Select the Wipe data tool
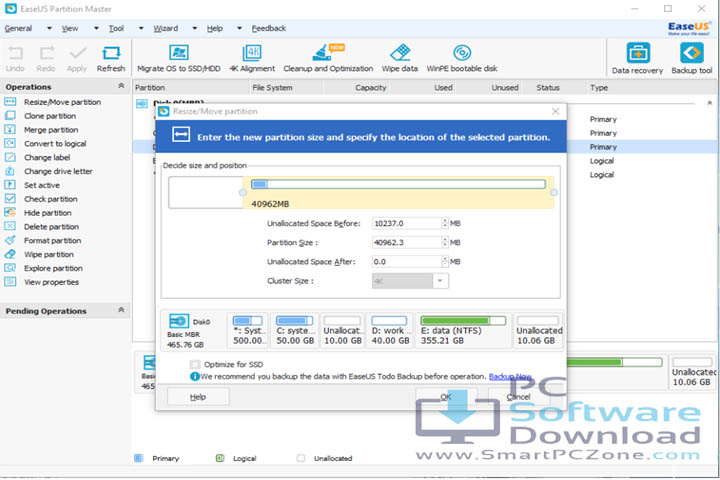Viewport: 720px width, 480px height. (x=399, y=58)
